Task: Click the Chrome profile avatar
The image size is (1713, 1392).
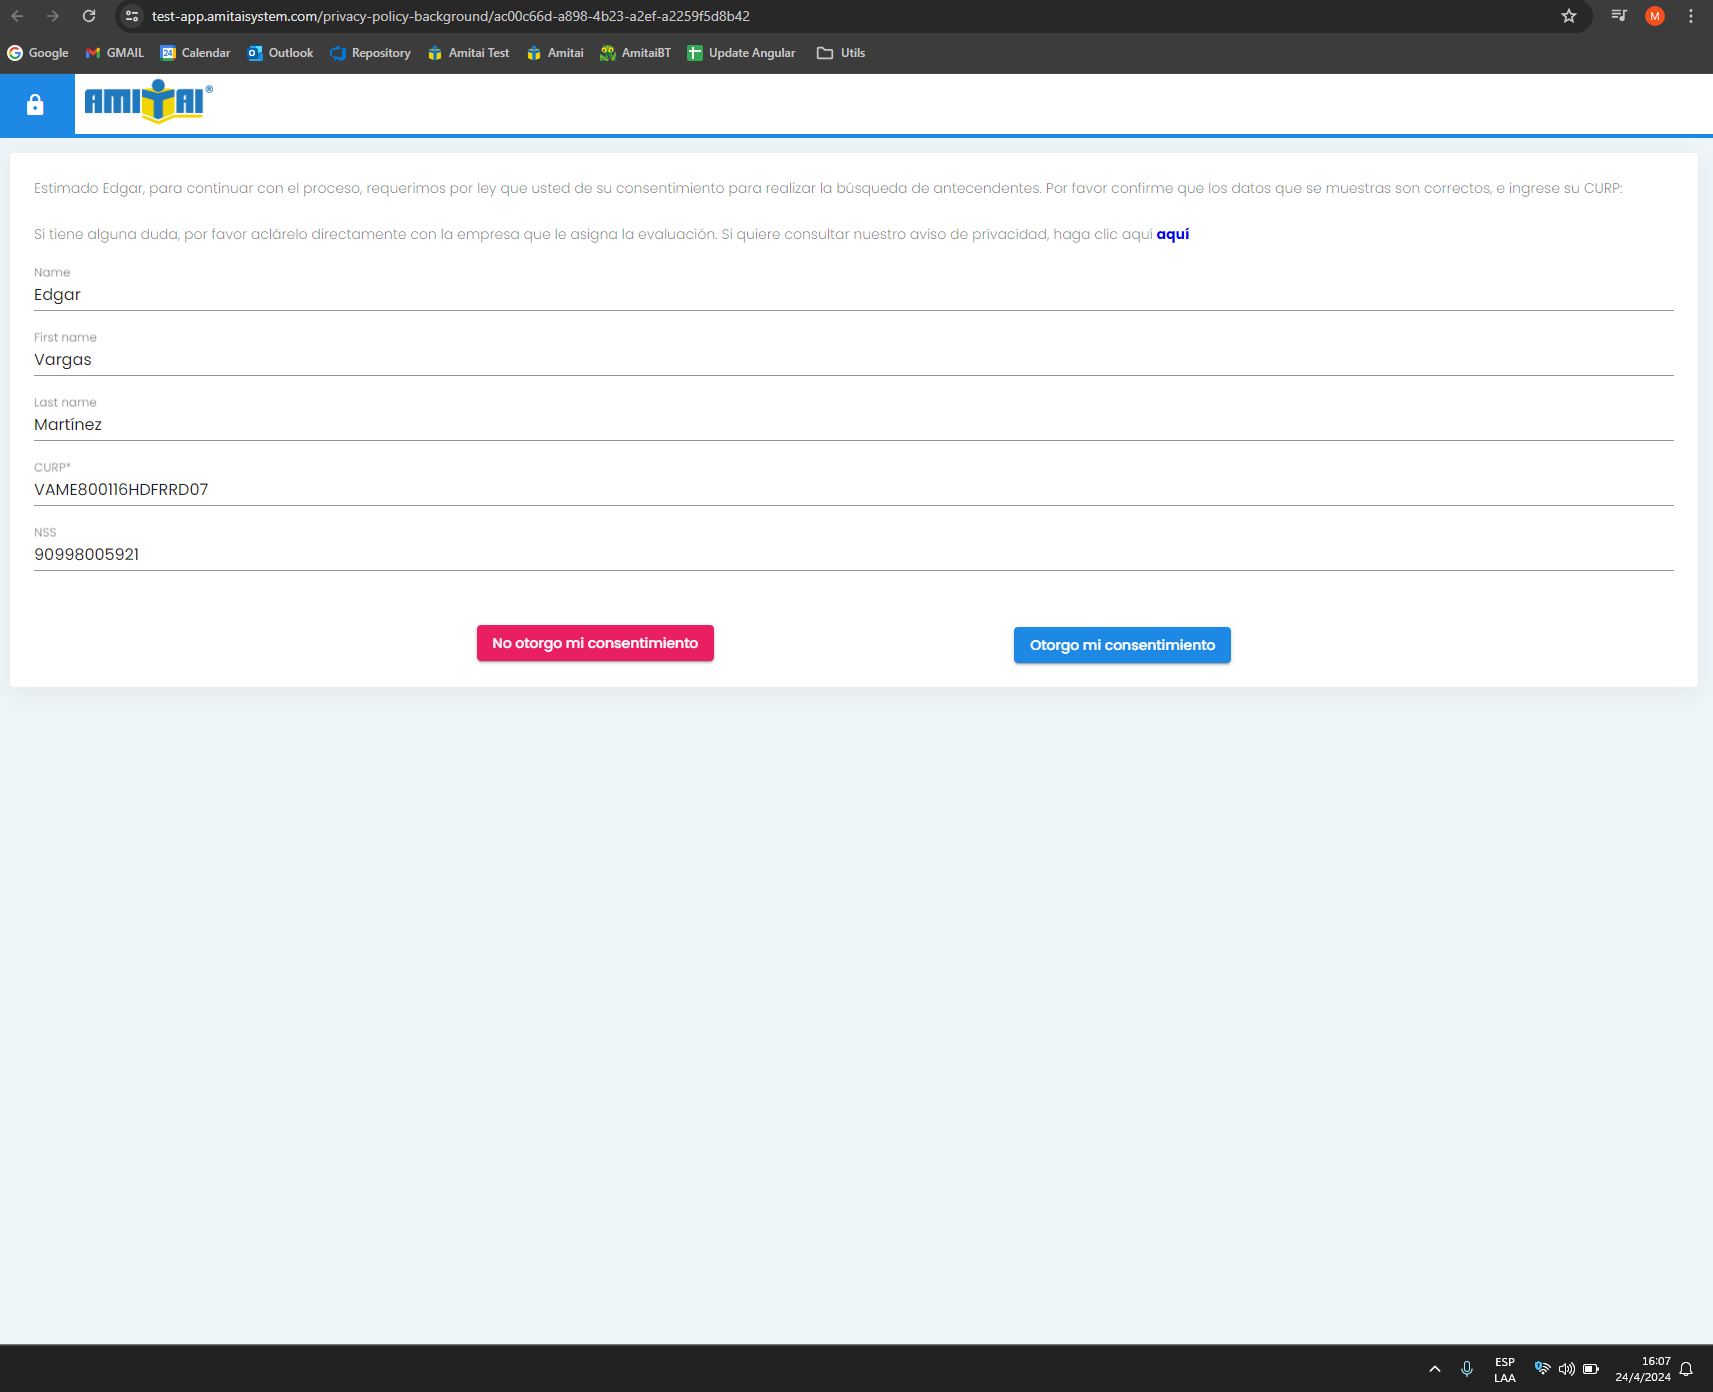Action: [x=1654, y=16]
